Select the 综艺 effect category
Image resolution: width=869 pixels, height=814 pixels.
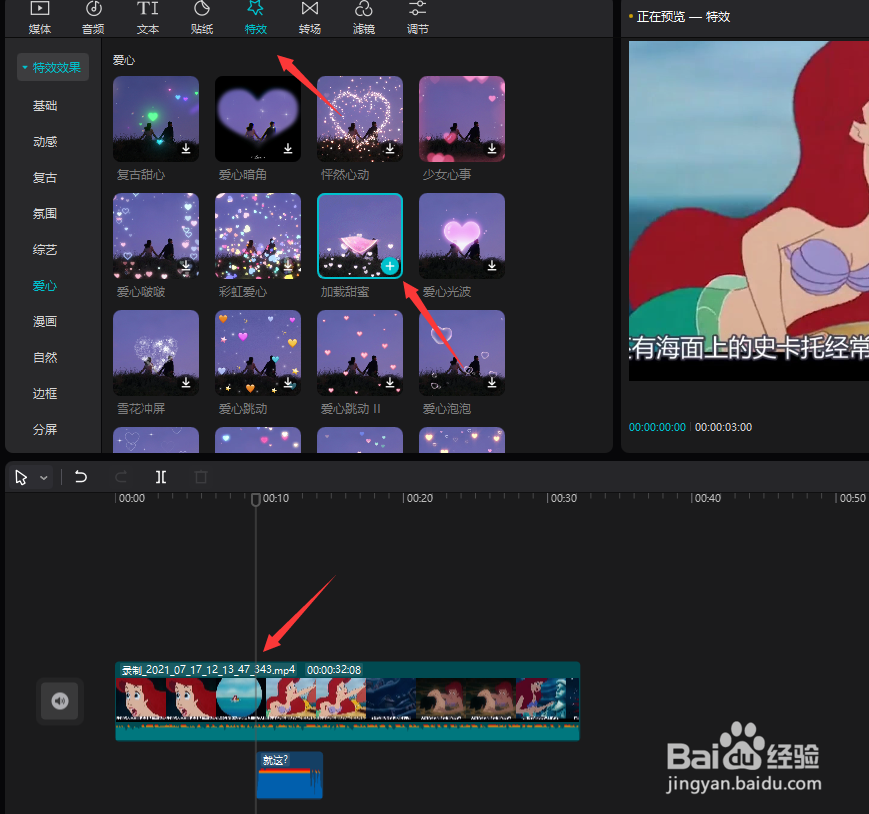click(x=45, y=250)
